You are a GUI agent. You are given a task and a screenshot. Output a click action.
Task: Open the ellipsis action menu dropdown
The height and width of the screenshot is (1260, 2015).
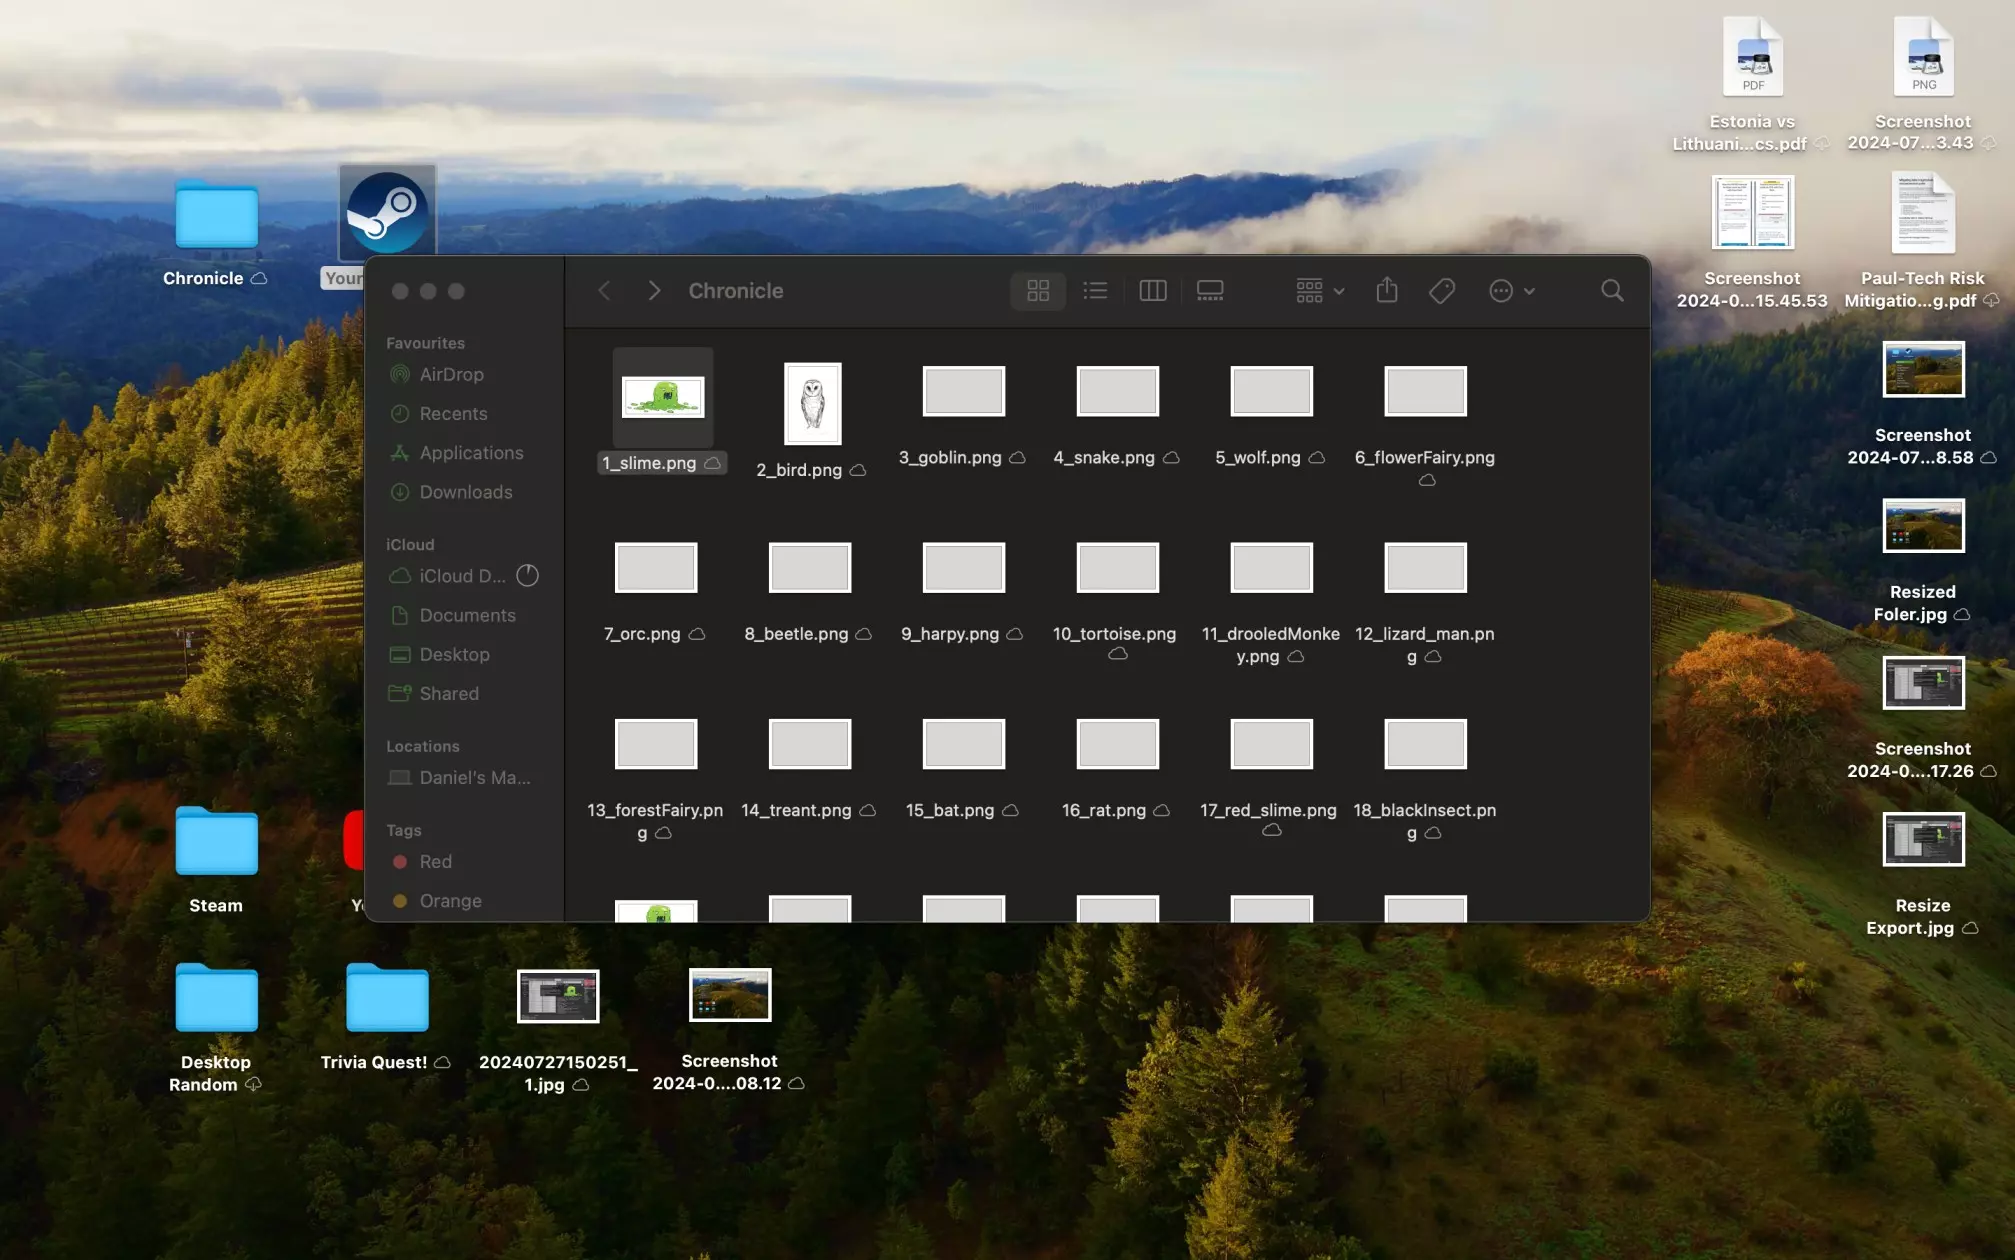(1511, 291)
